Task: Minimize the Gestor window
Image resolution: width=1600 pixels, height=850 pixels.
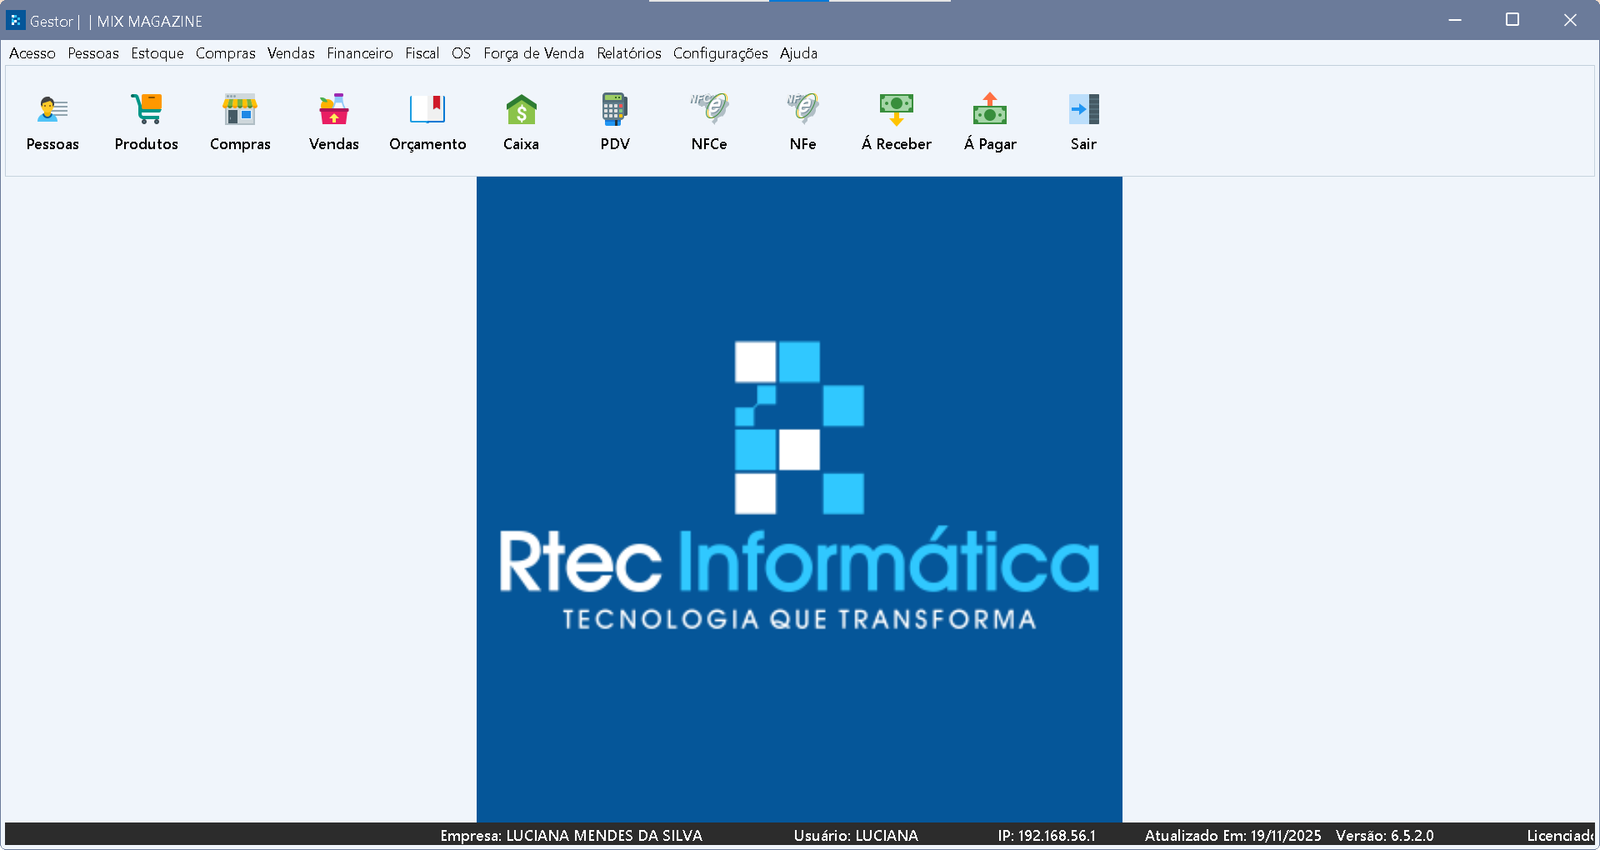Action: (x=1455, y=20)
